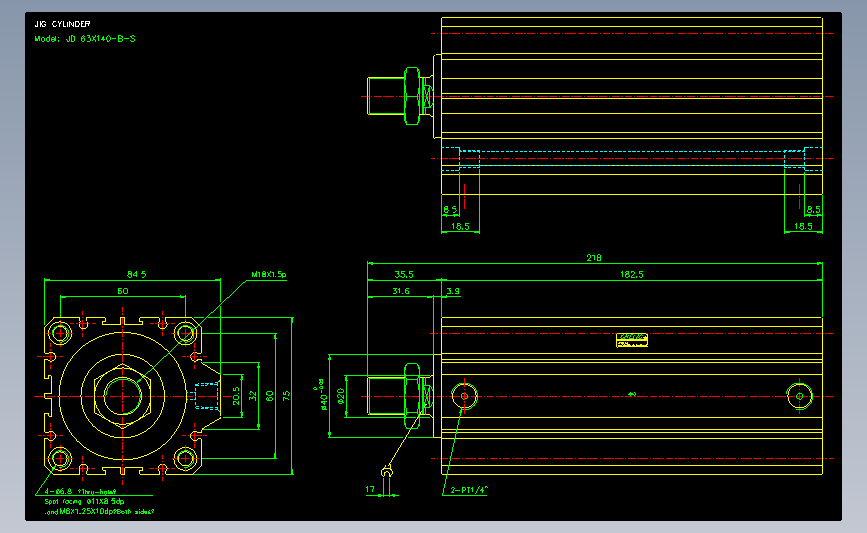This screenshot has width=867, height=533.
Task: Select the "4-ø6.8 thru-hole" note
Action: tap(80, 491)
